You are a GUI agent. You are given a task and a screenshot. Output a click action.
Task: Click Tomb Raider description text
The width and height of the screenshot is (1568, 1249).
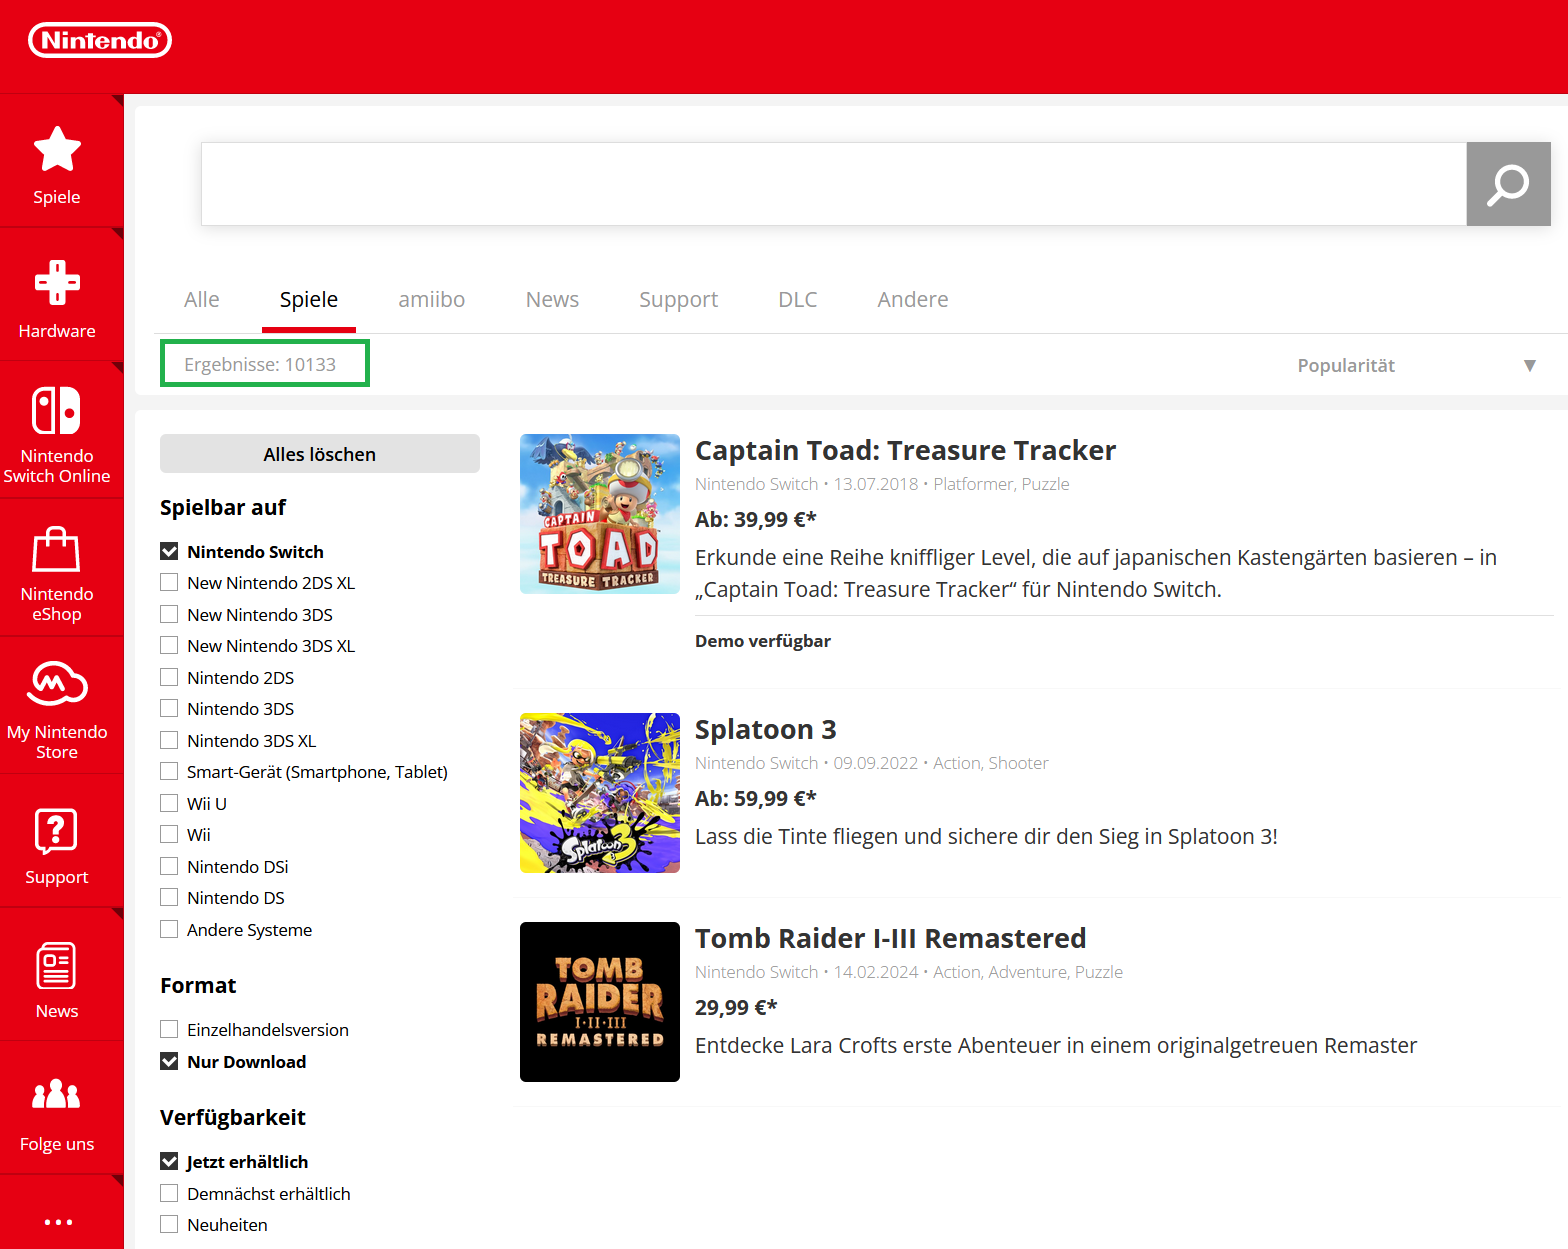(x=1056, y=1045)
